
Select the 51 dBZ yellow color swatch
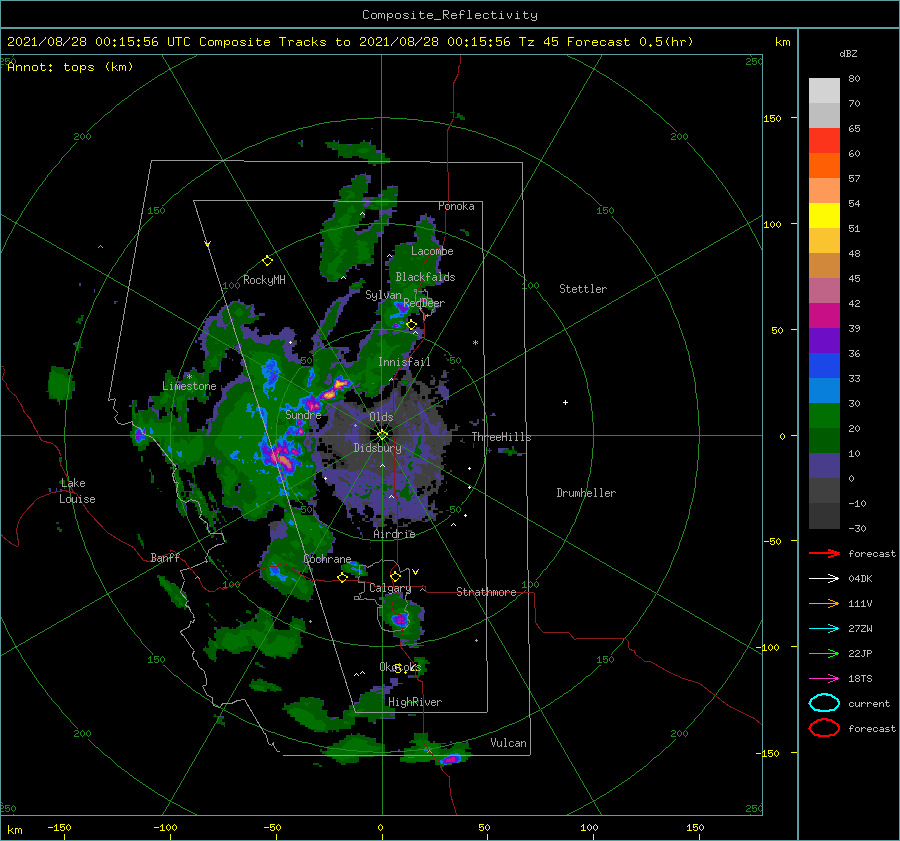pos(824,215)
